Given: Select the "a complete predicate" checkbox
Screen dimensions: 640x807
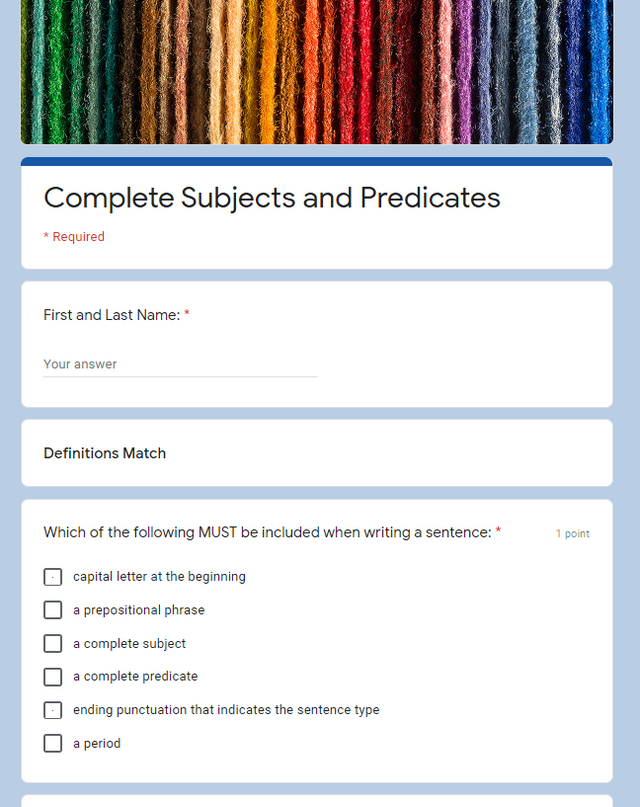Looking at the screenshot, I should click(52, 677).
